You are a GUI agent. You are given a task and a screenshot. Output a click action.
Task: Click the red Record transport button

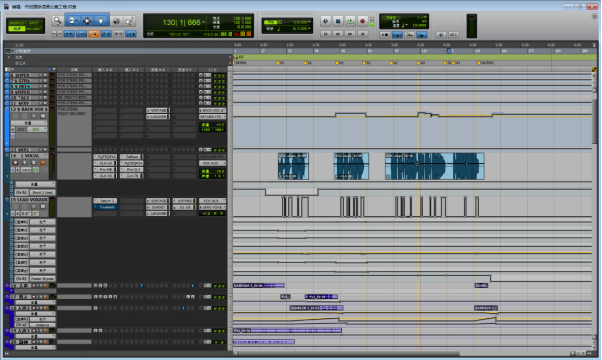click(x=362, y=21)
